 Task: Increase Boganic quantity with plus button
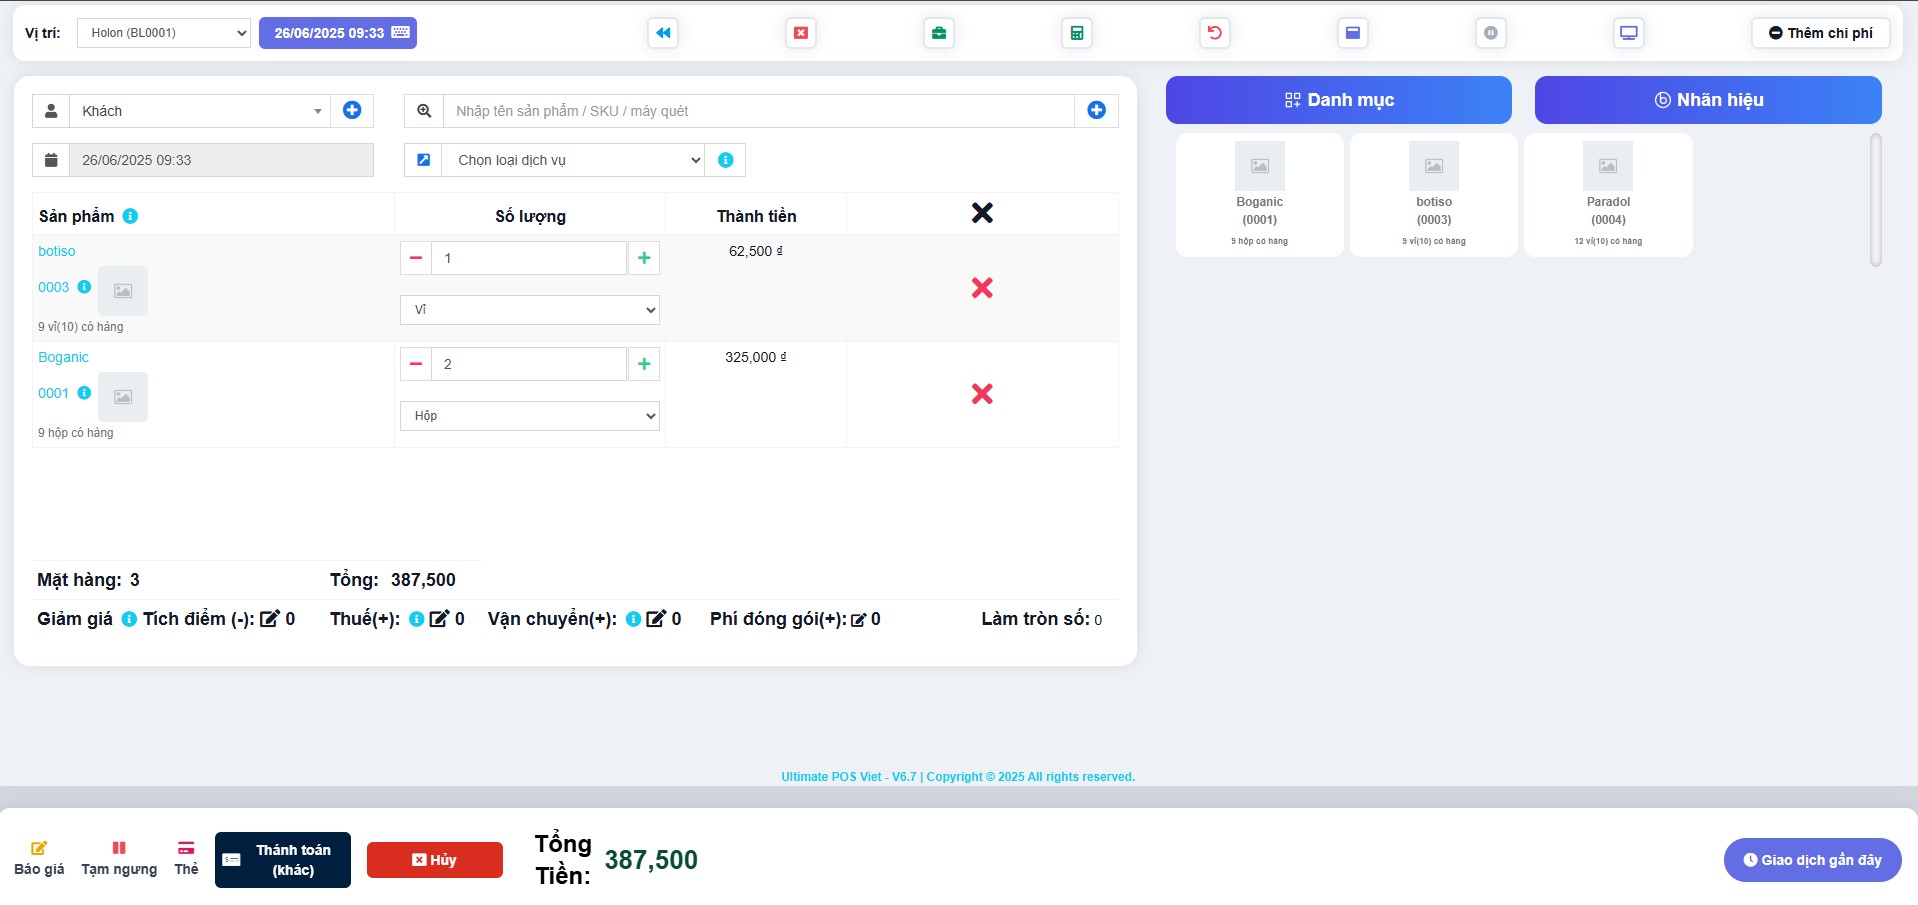(x=644, y=364)
